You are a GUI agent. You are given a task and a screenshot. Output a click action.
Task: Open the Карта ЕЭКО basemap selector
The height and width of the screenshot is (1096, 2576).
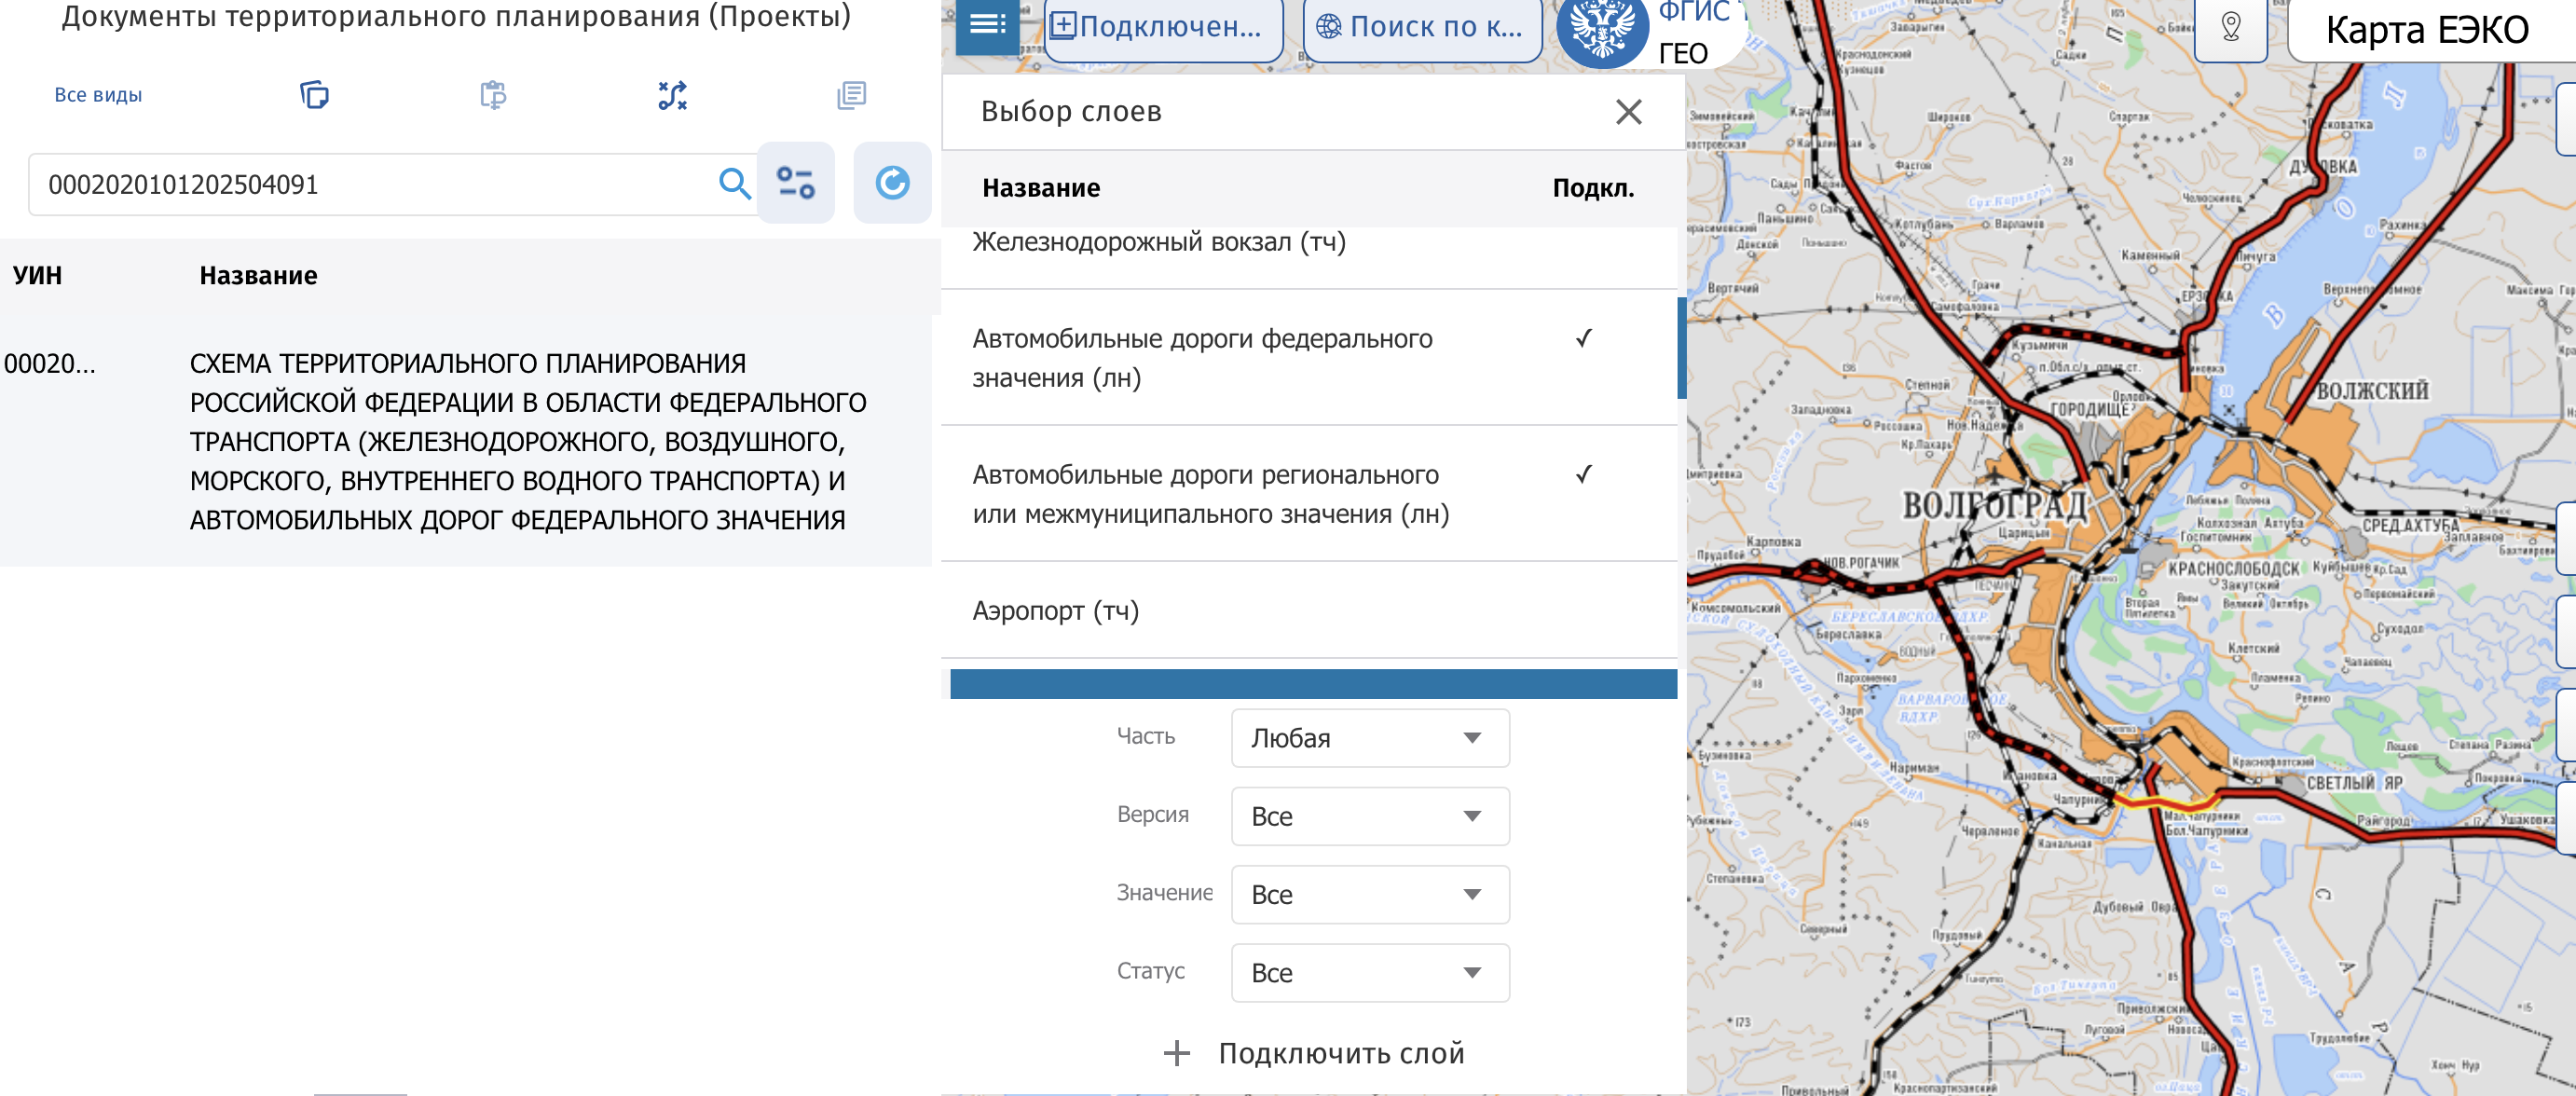[x=2430, y=30]
